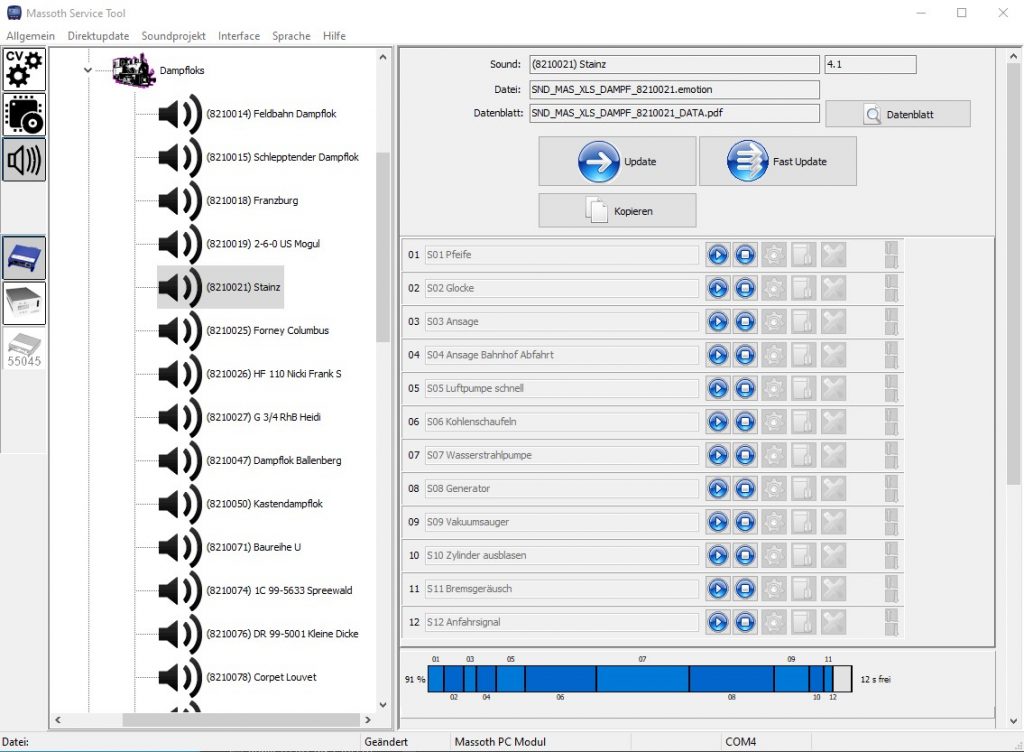Screen dimensions: 1024x752
Task: Click the Kopieren copy button
Action: [617, 210]
